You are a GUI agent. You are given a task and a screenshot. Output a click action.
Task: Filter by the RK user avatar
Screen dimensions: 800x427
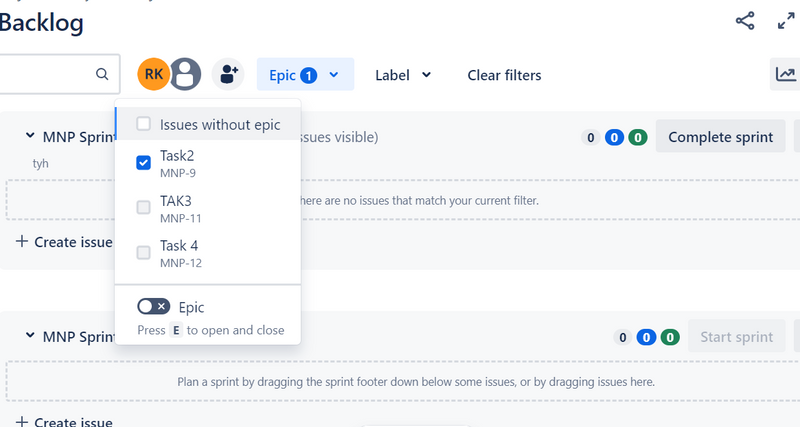pyautogui.click(x=153, y=74)
